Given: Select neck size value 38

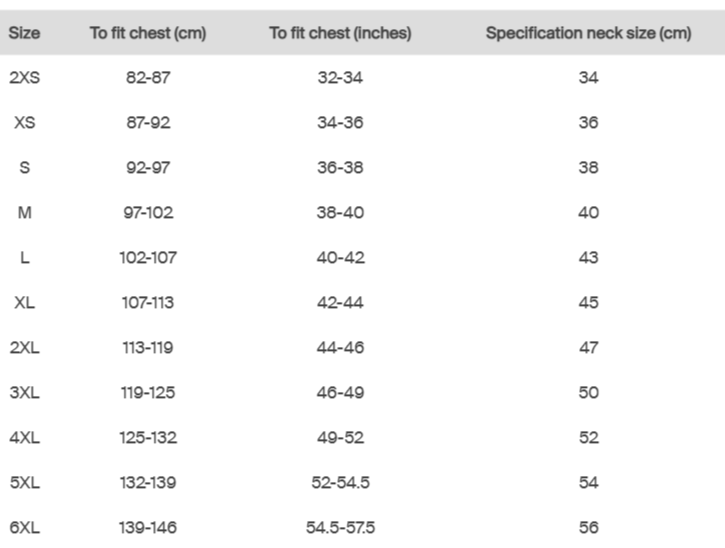Looking at the screenshot, I should [588, 168].
